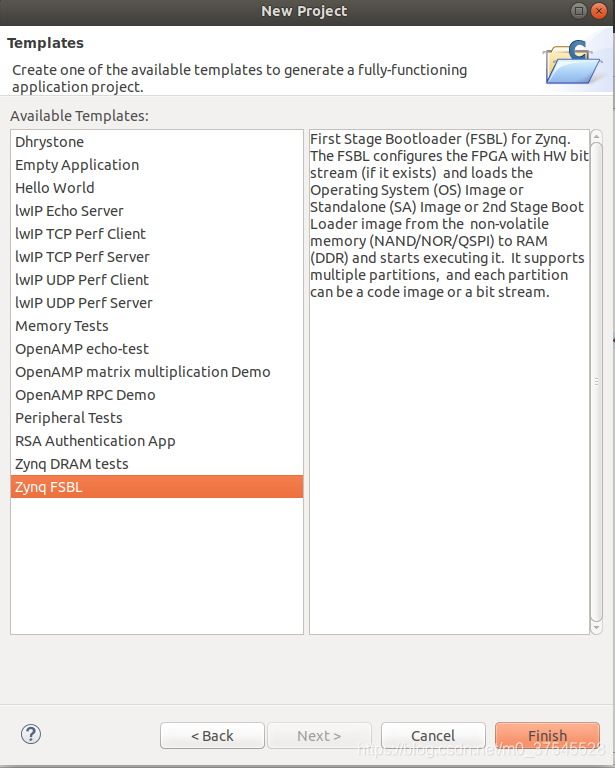This screenshot has height=768, width=615.
Task: Choose lwIP UDP Perf Client template
Action: (x=157, y=280)
